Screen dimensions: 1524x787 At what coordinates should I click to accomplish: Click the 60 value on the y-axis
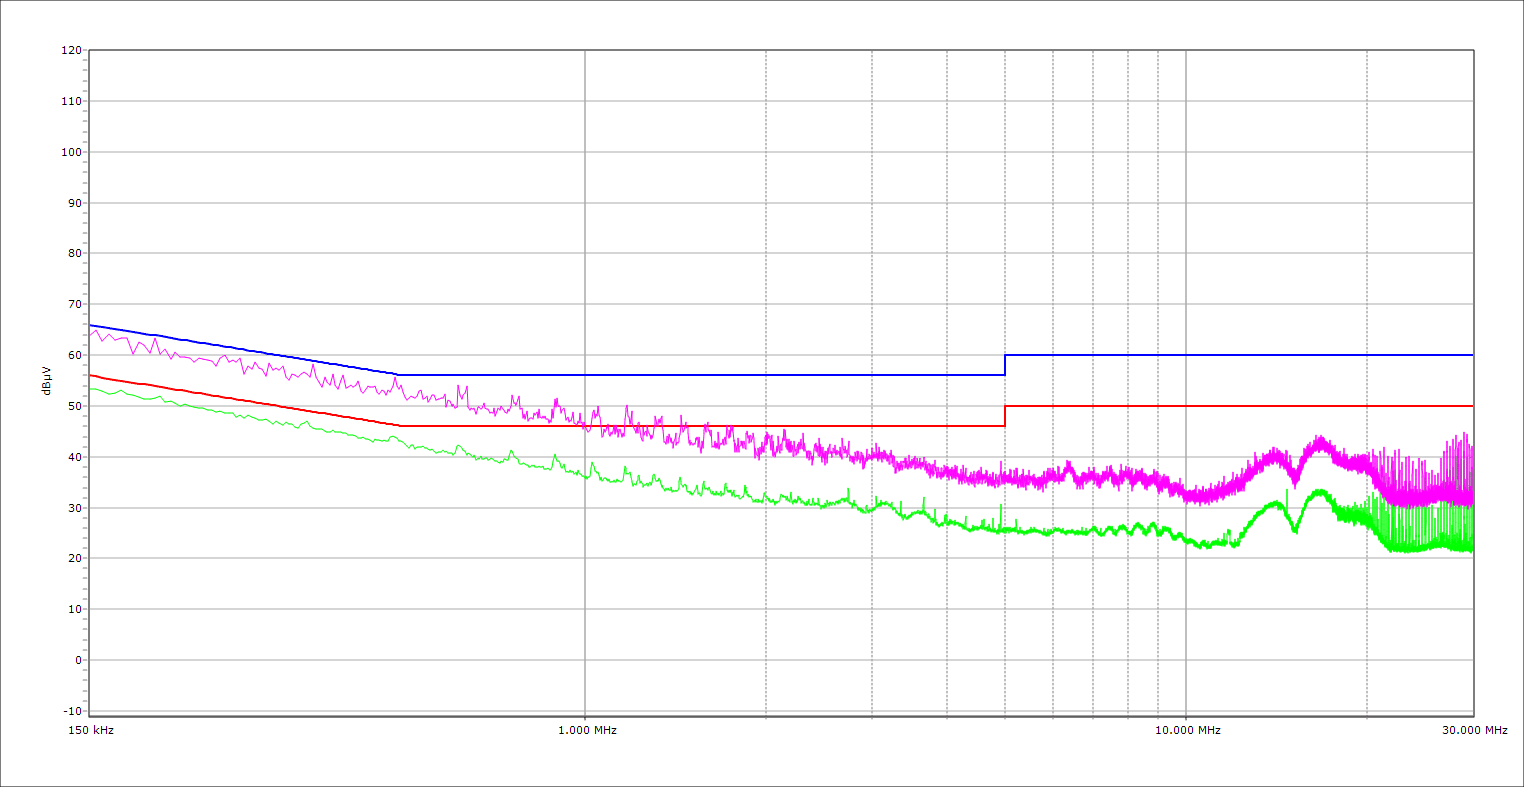coord(74,355)
